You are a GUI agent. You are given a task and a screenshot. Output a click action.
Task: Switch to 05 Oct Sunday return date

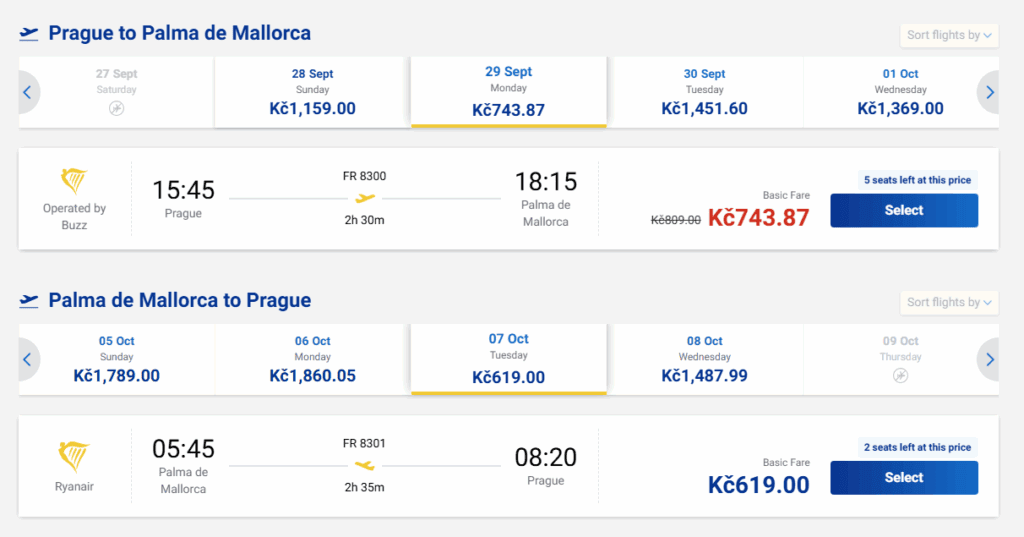pos(116,359)
